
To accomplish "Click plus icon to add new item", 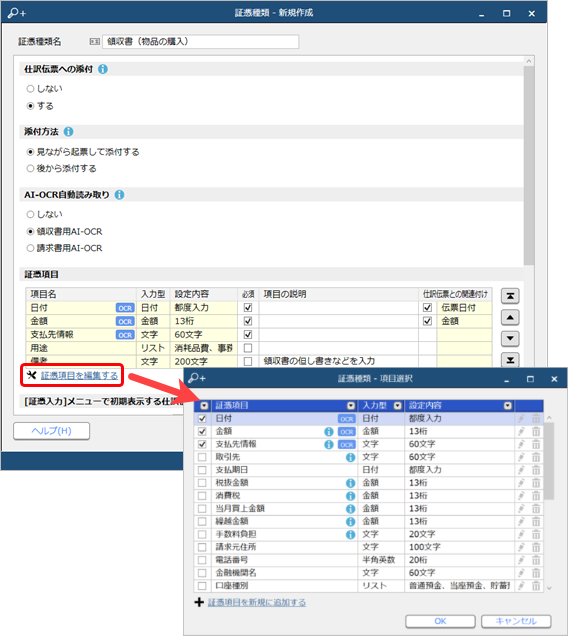I will [199, 602].
